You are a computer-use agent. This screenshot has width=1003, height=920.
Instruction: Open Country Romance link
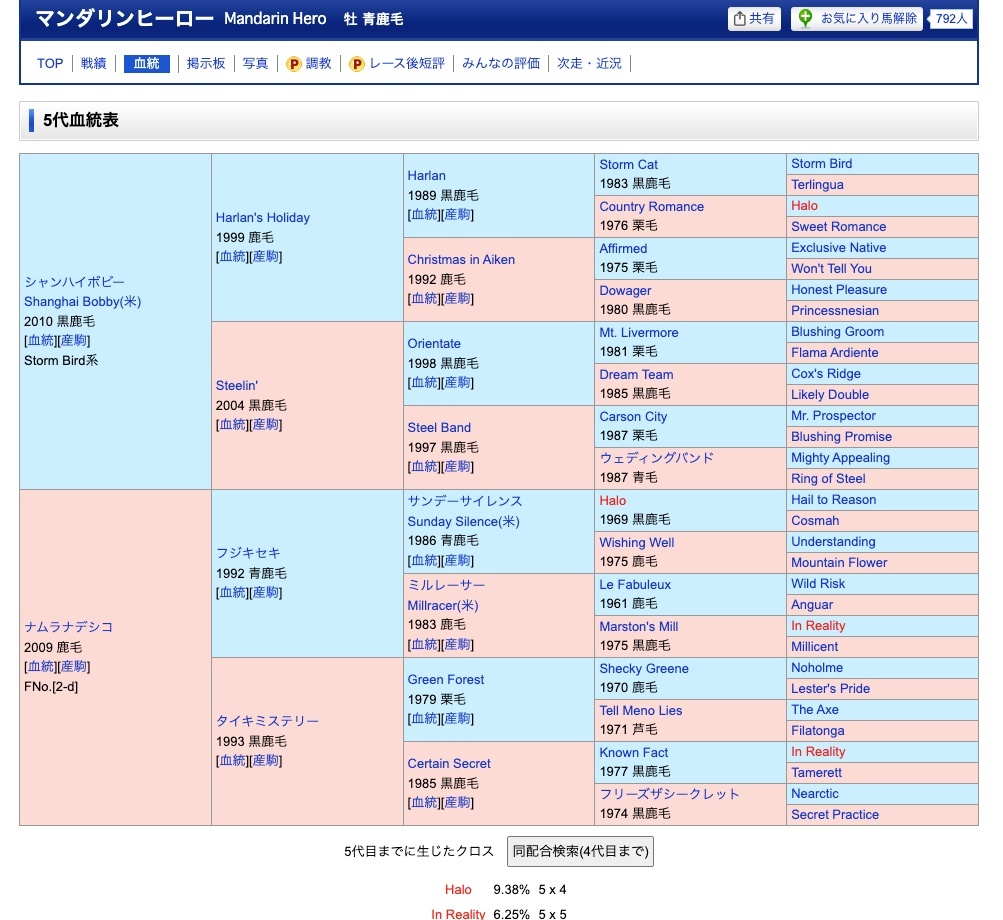point(651,206)
